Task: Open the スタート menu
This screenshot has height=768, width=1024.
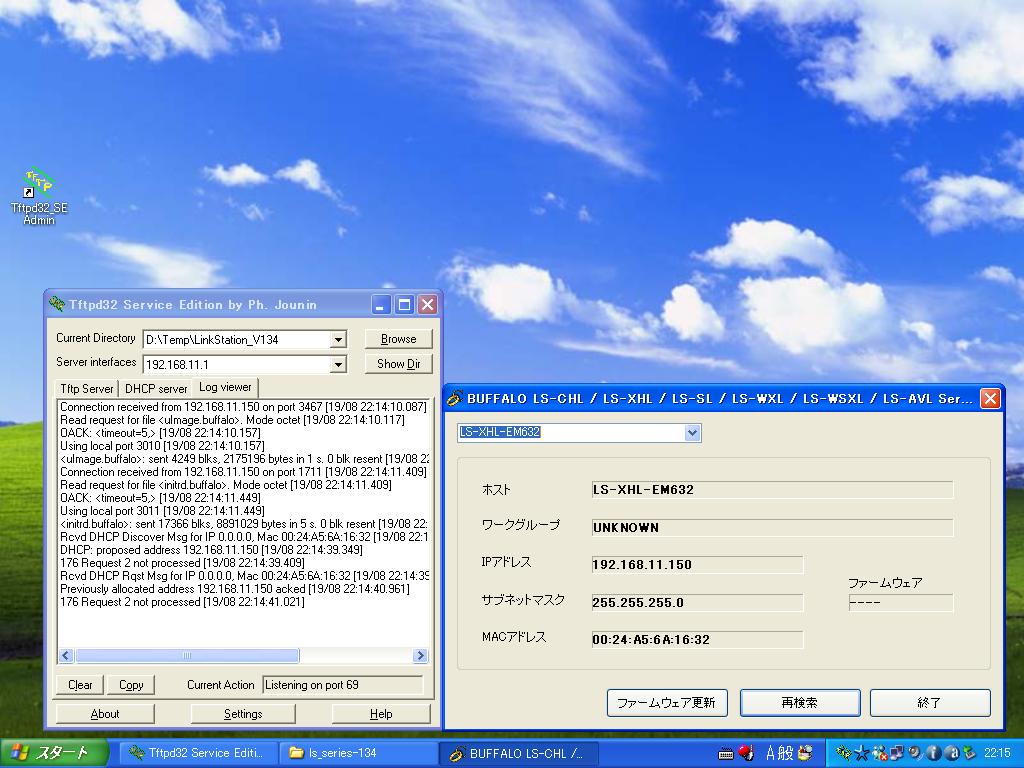Action: [55, 753]
